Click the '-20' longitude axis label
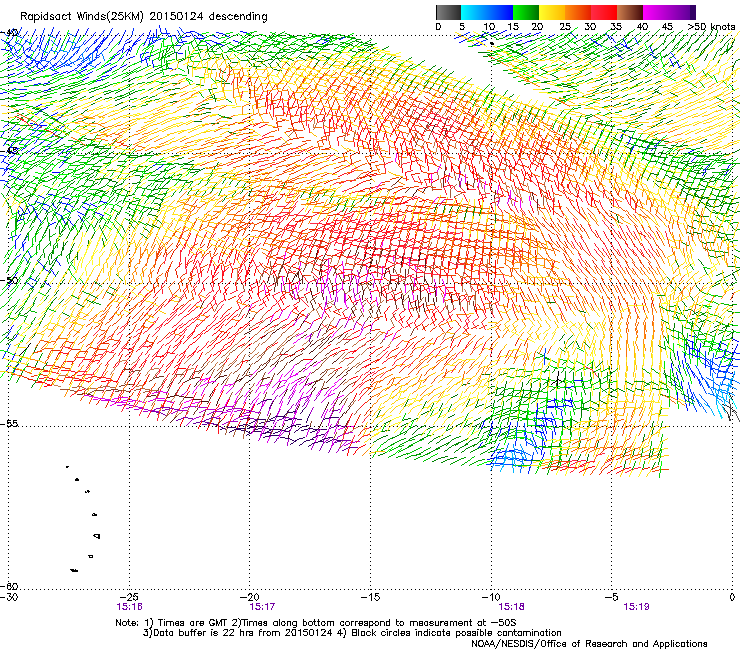Viewport: 740px width, 650px height. (250, 598)
